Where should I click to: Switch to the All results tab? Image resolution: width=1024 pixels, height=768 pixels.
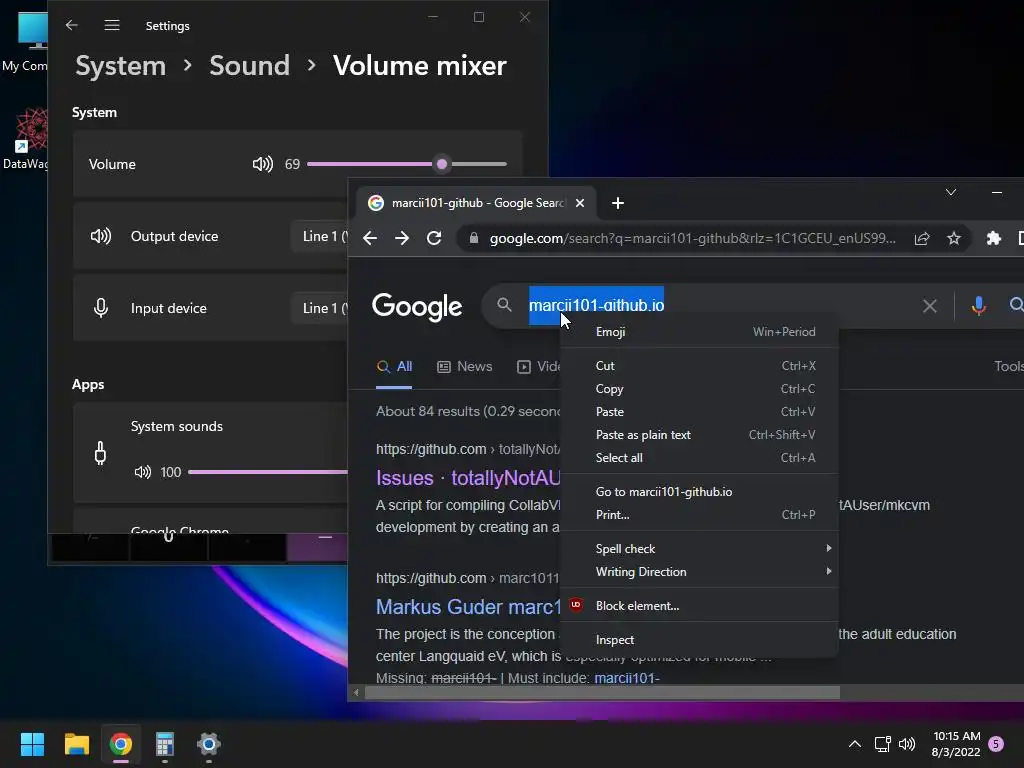[394, 367]
